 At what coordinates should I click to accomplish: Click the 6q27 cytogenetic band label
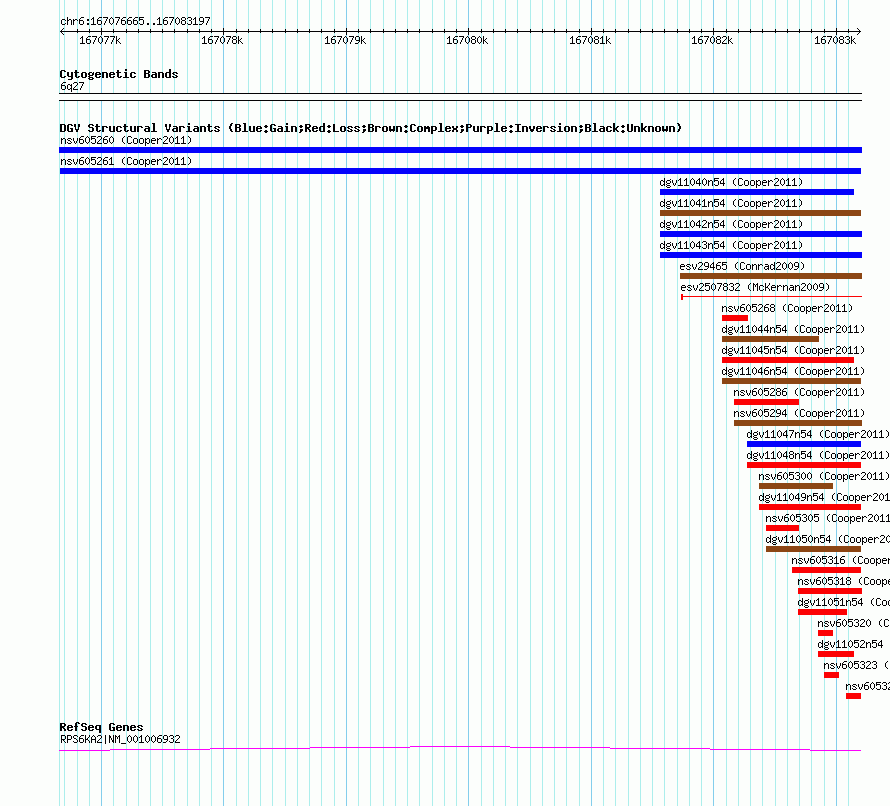click(72, 86)
